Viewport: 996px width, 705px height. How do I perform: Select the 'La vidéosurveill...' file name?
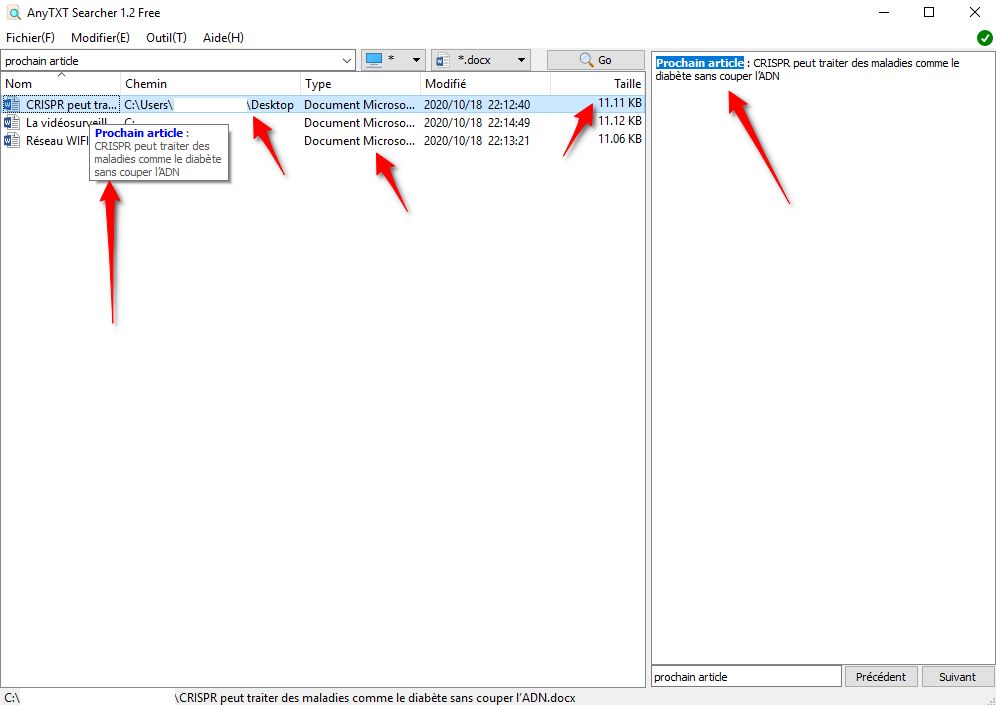click(x=66, y=123)
